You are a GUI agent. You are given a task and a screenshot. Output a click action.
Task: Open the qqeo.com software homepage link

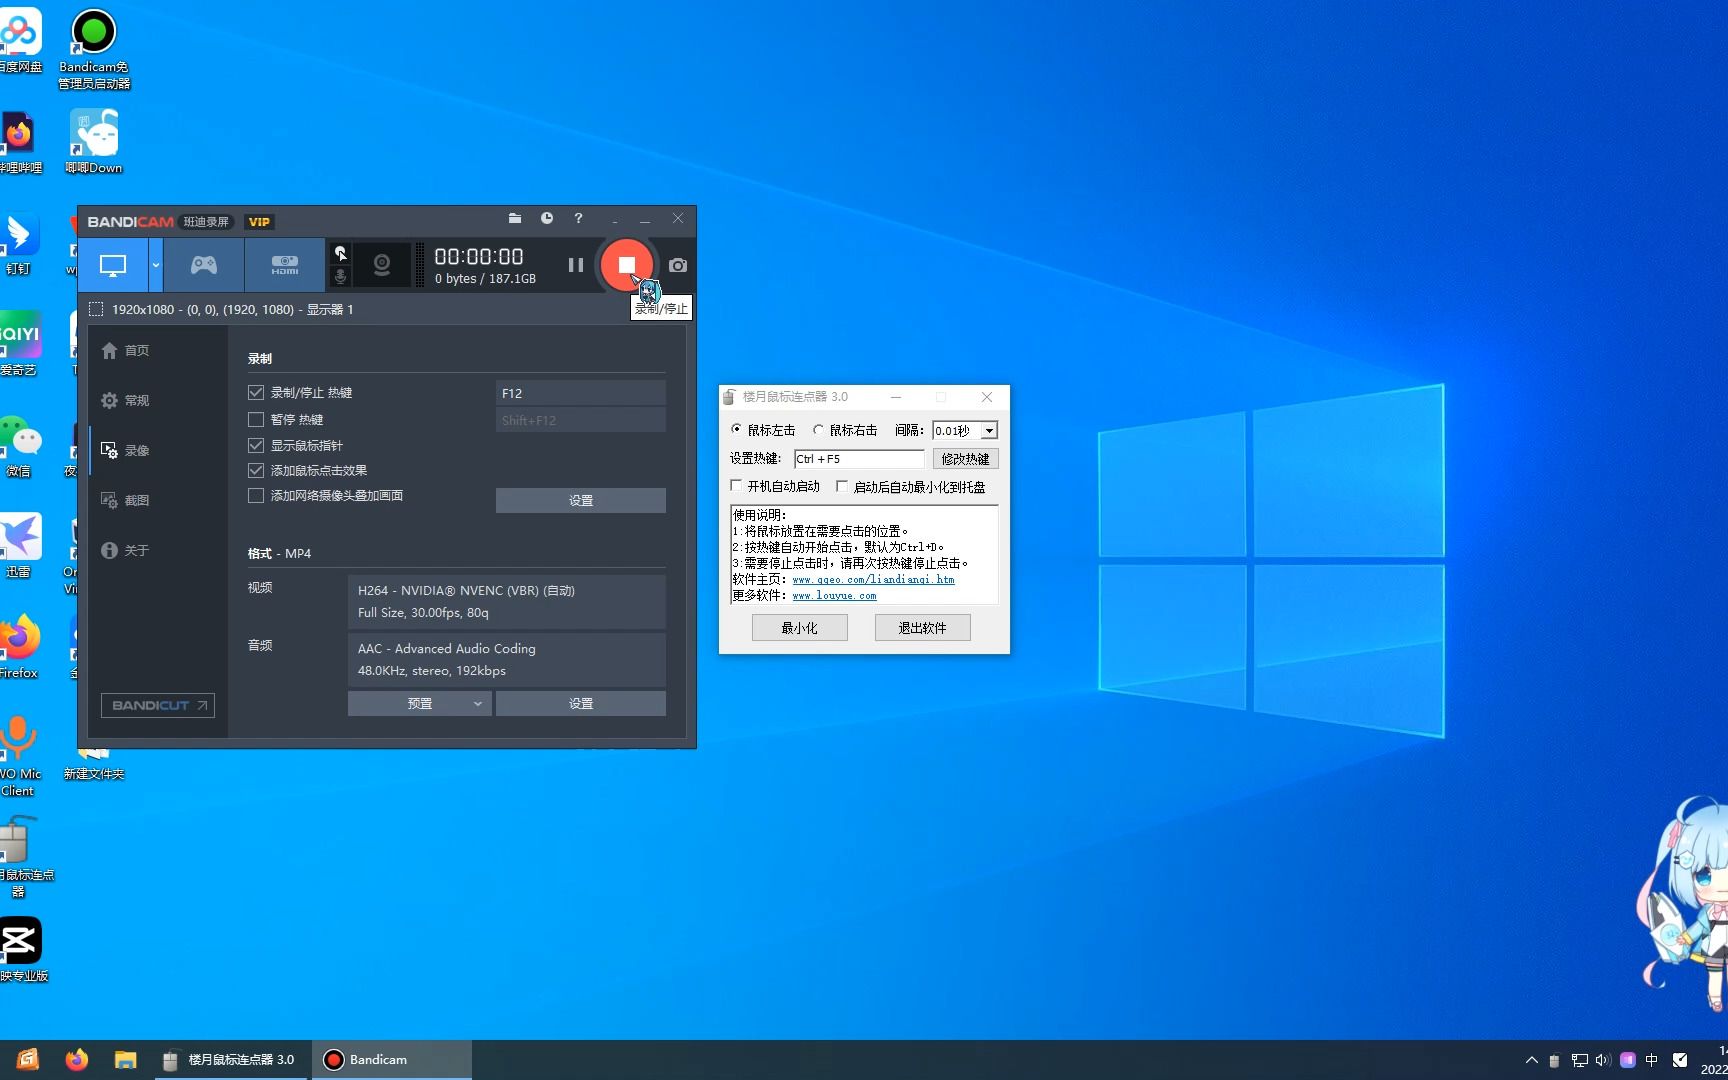tap(873, 580)
